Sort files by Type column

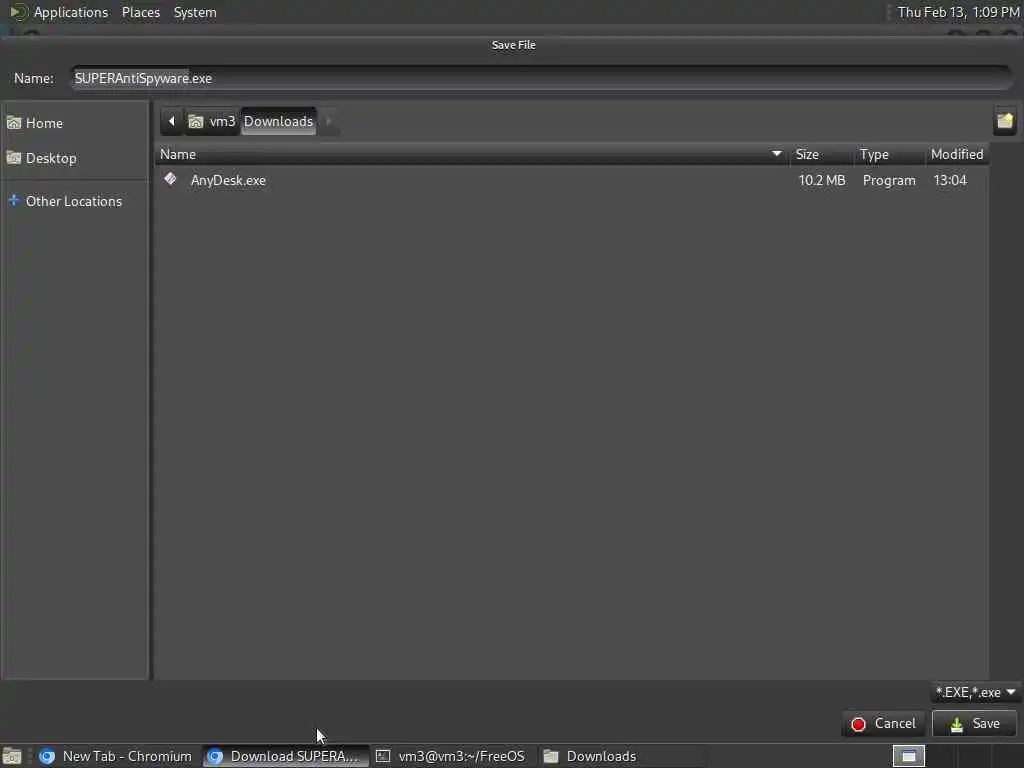(x=888, y=154)
